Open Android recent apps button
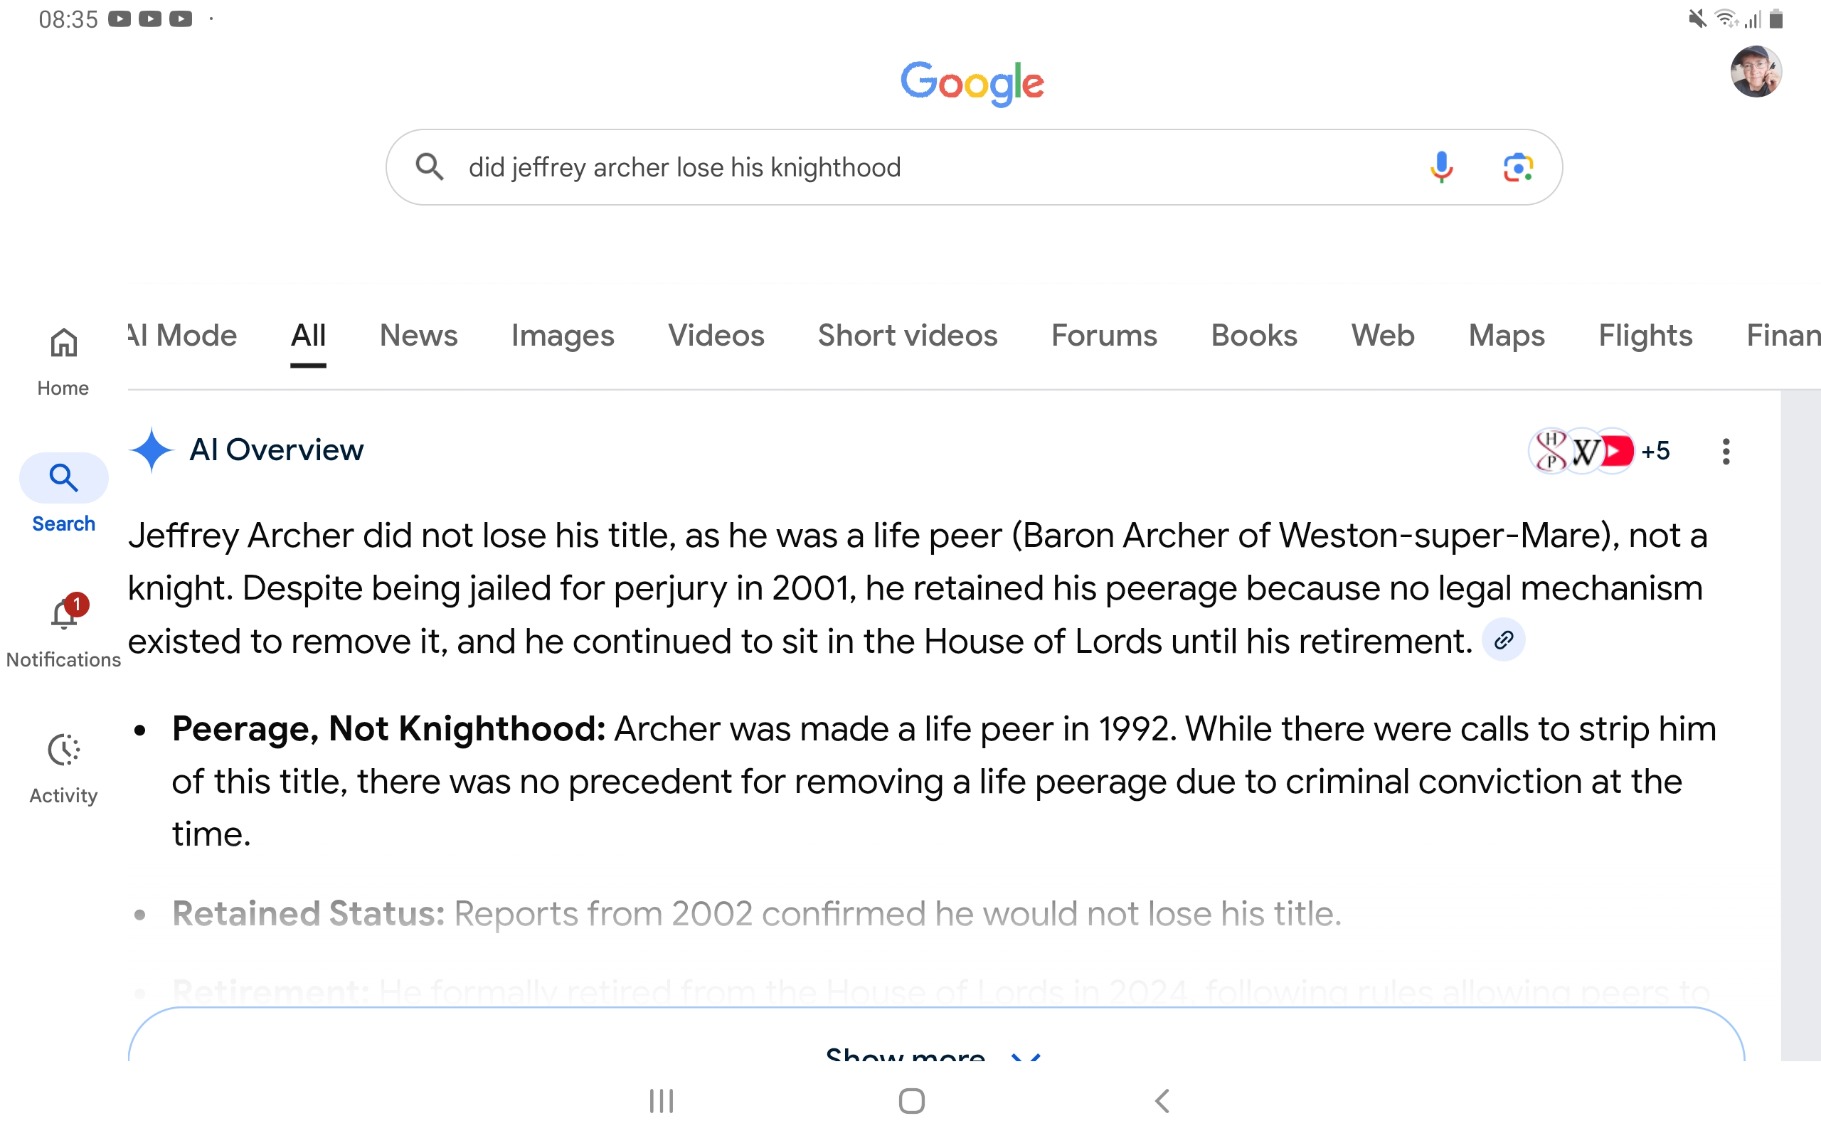The image size is (1821, 1138). [661, 1101]
